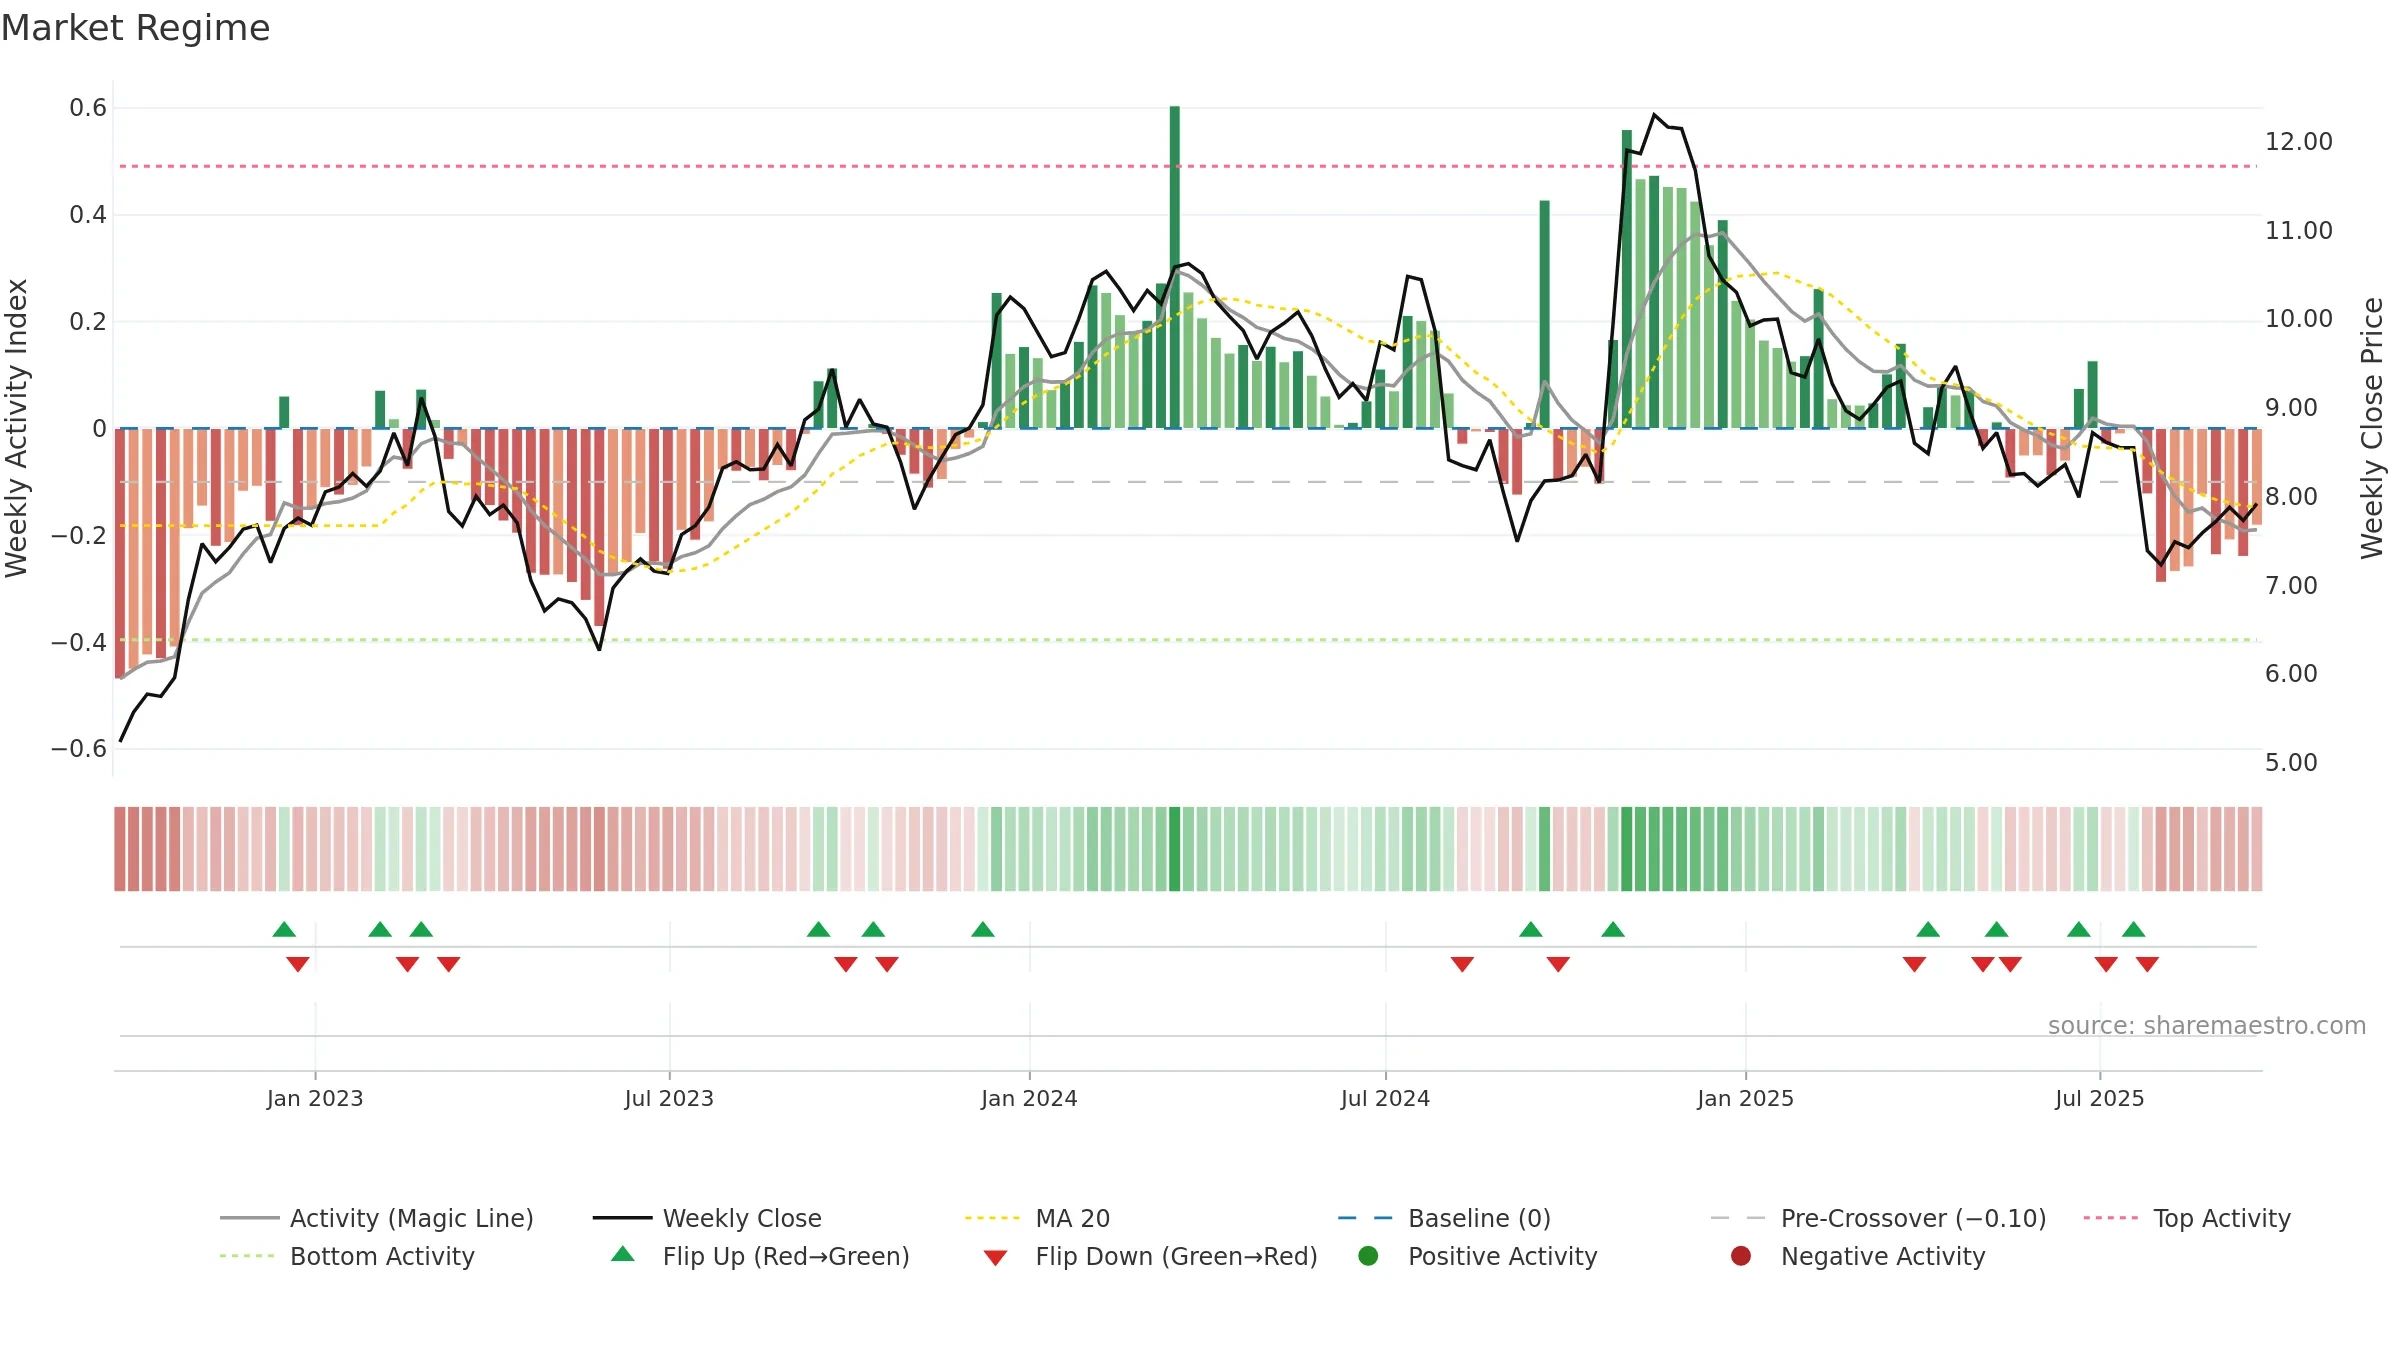The height and width of the screenshot is (1350, 2400).
Task: Click the Baseline (0) legend label
Action: click(x=1479, y=1218)
